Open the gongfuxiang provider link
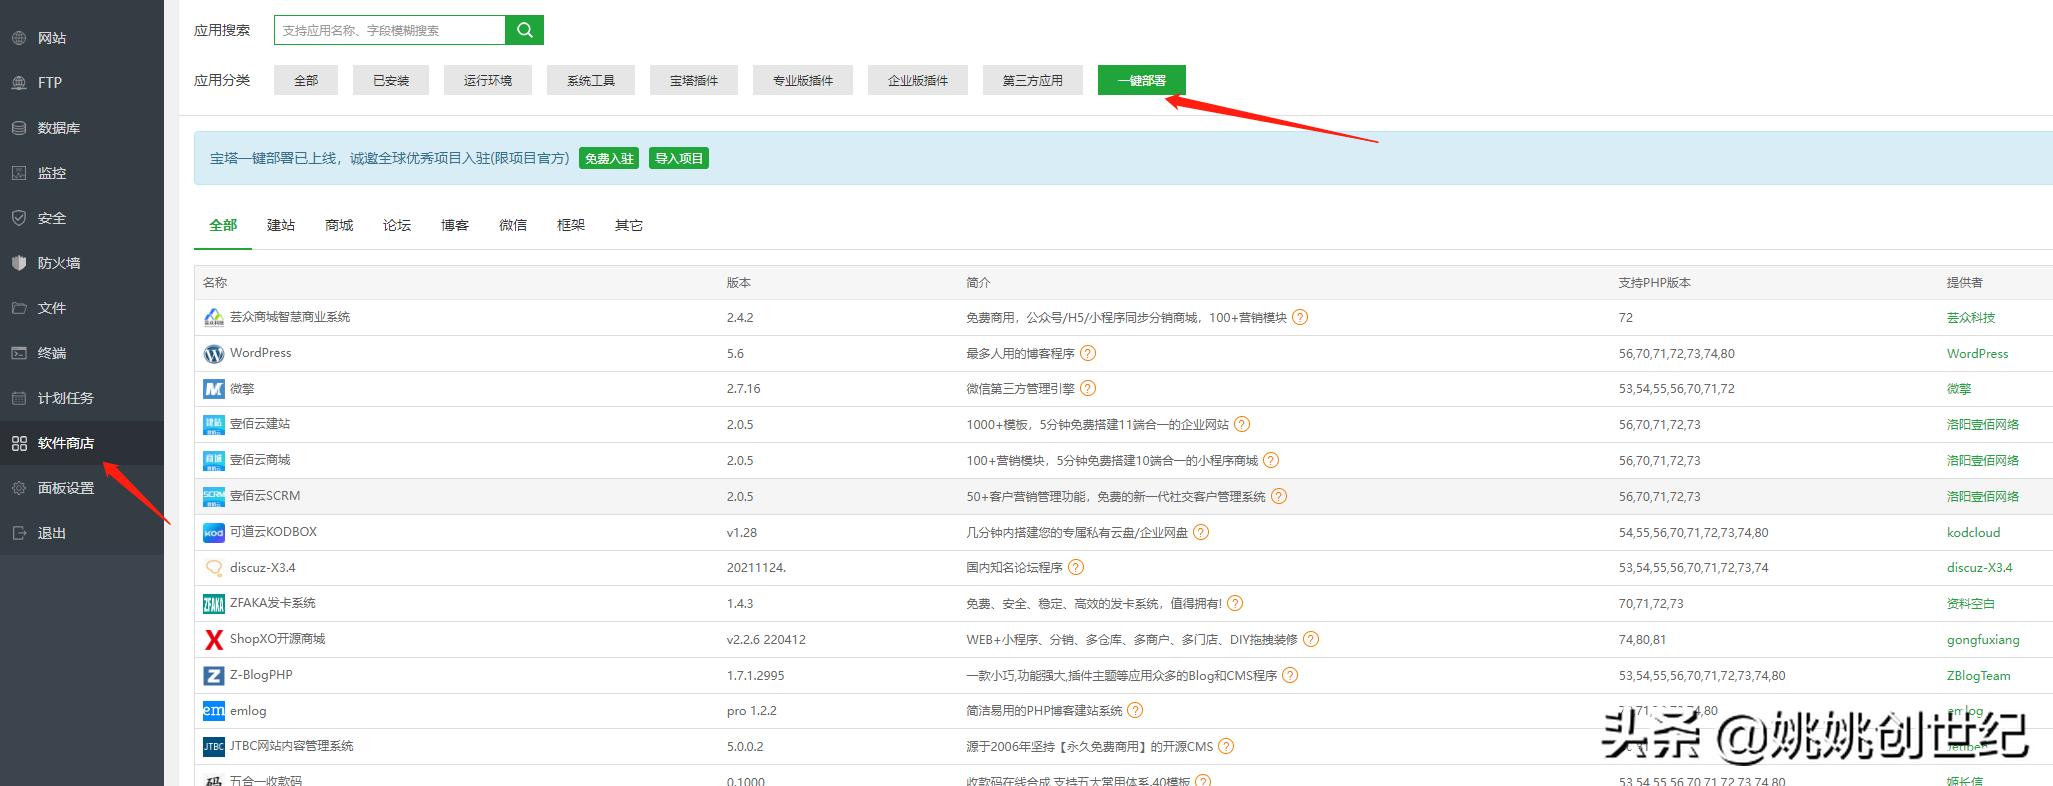 [x=1983, y=639]
